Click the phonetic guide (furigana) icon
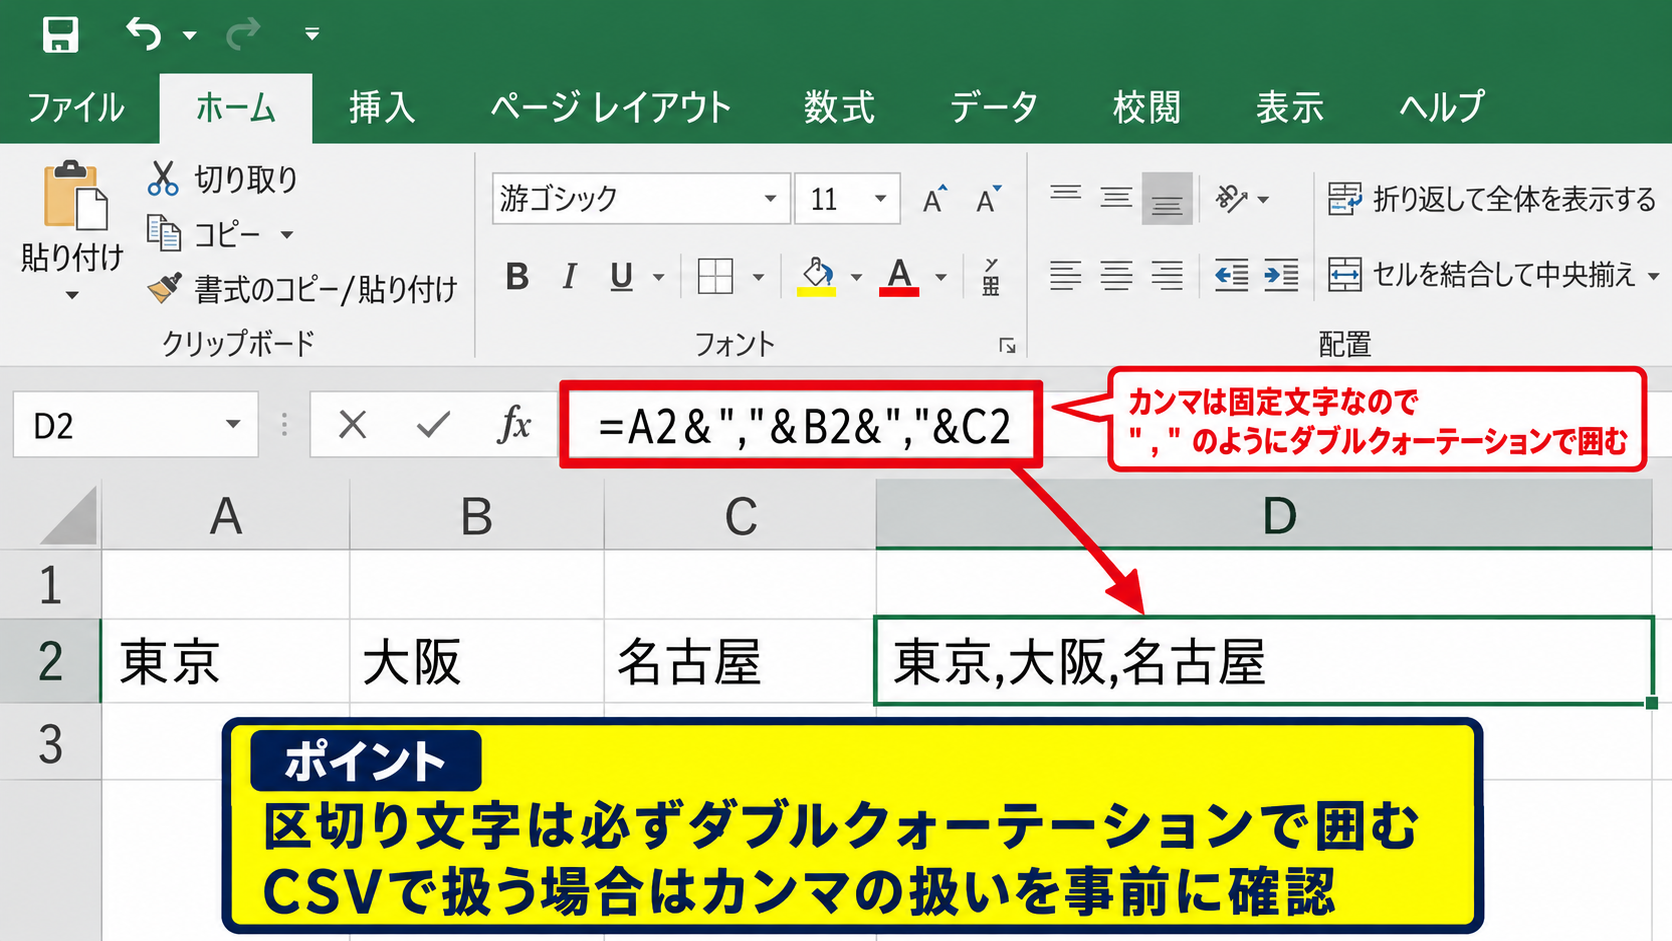 pos(990,276)
